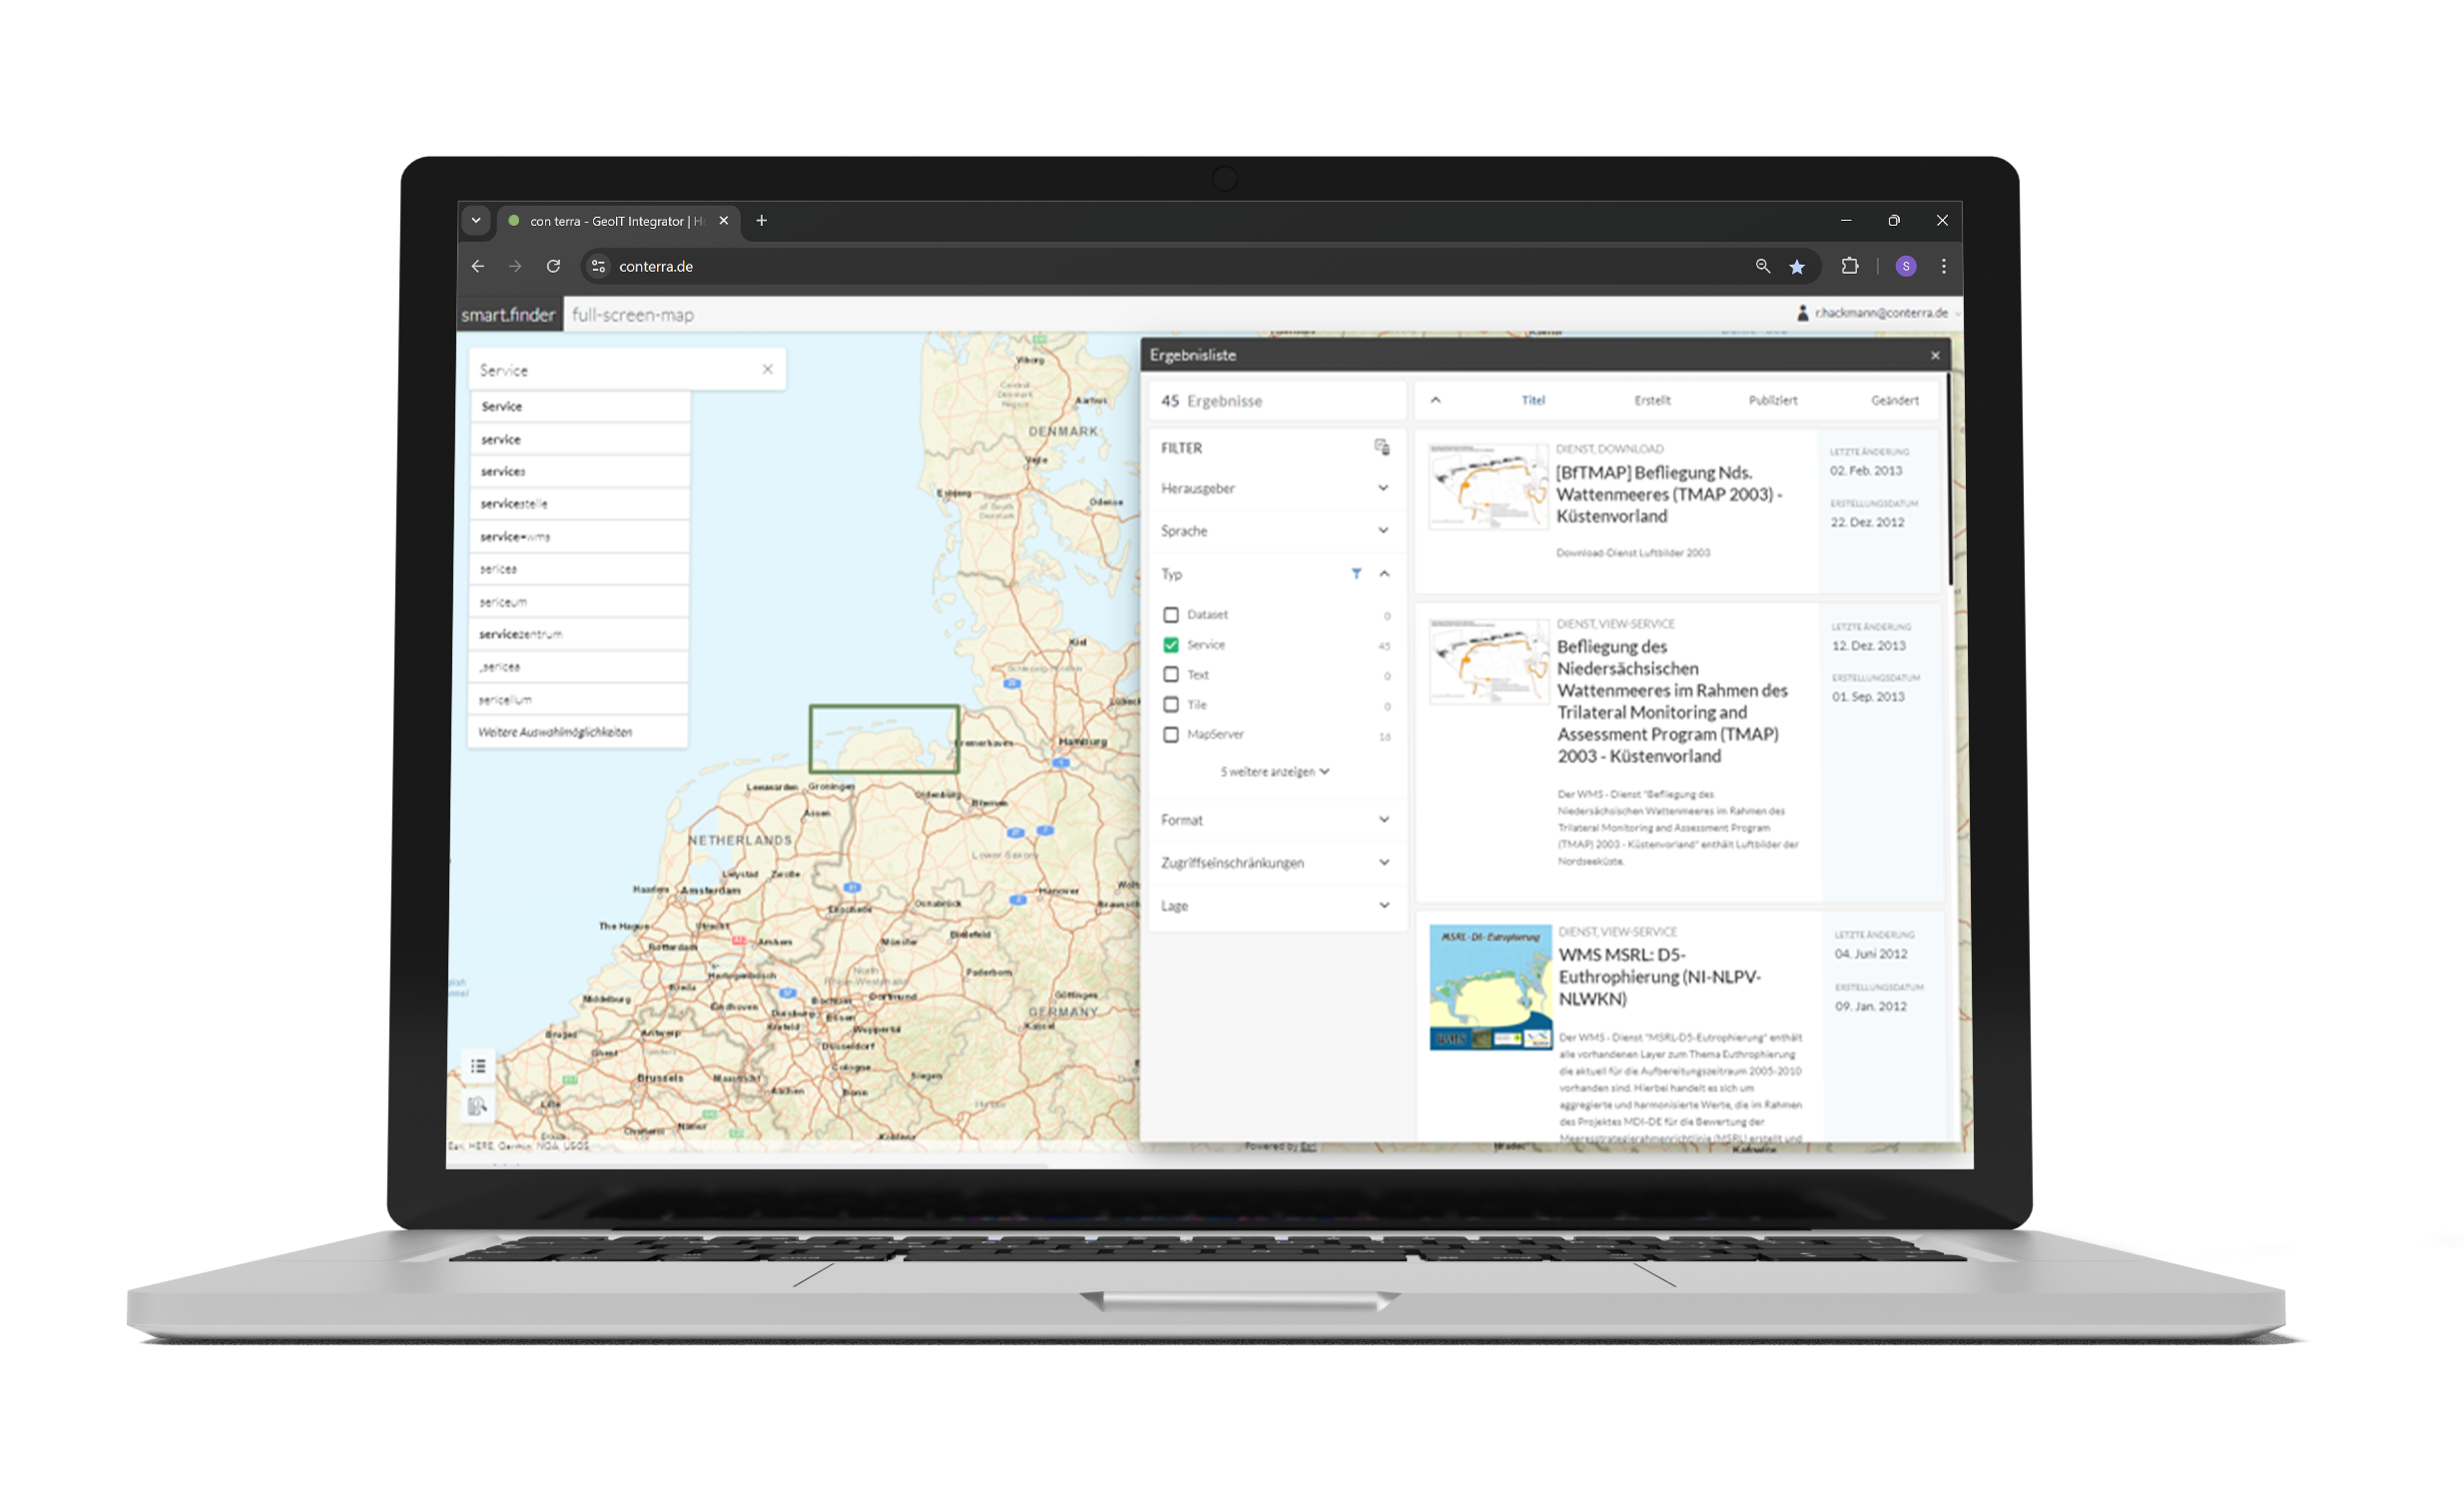Open the list icon on map toolbar

click(478, 1066)
